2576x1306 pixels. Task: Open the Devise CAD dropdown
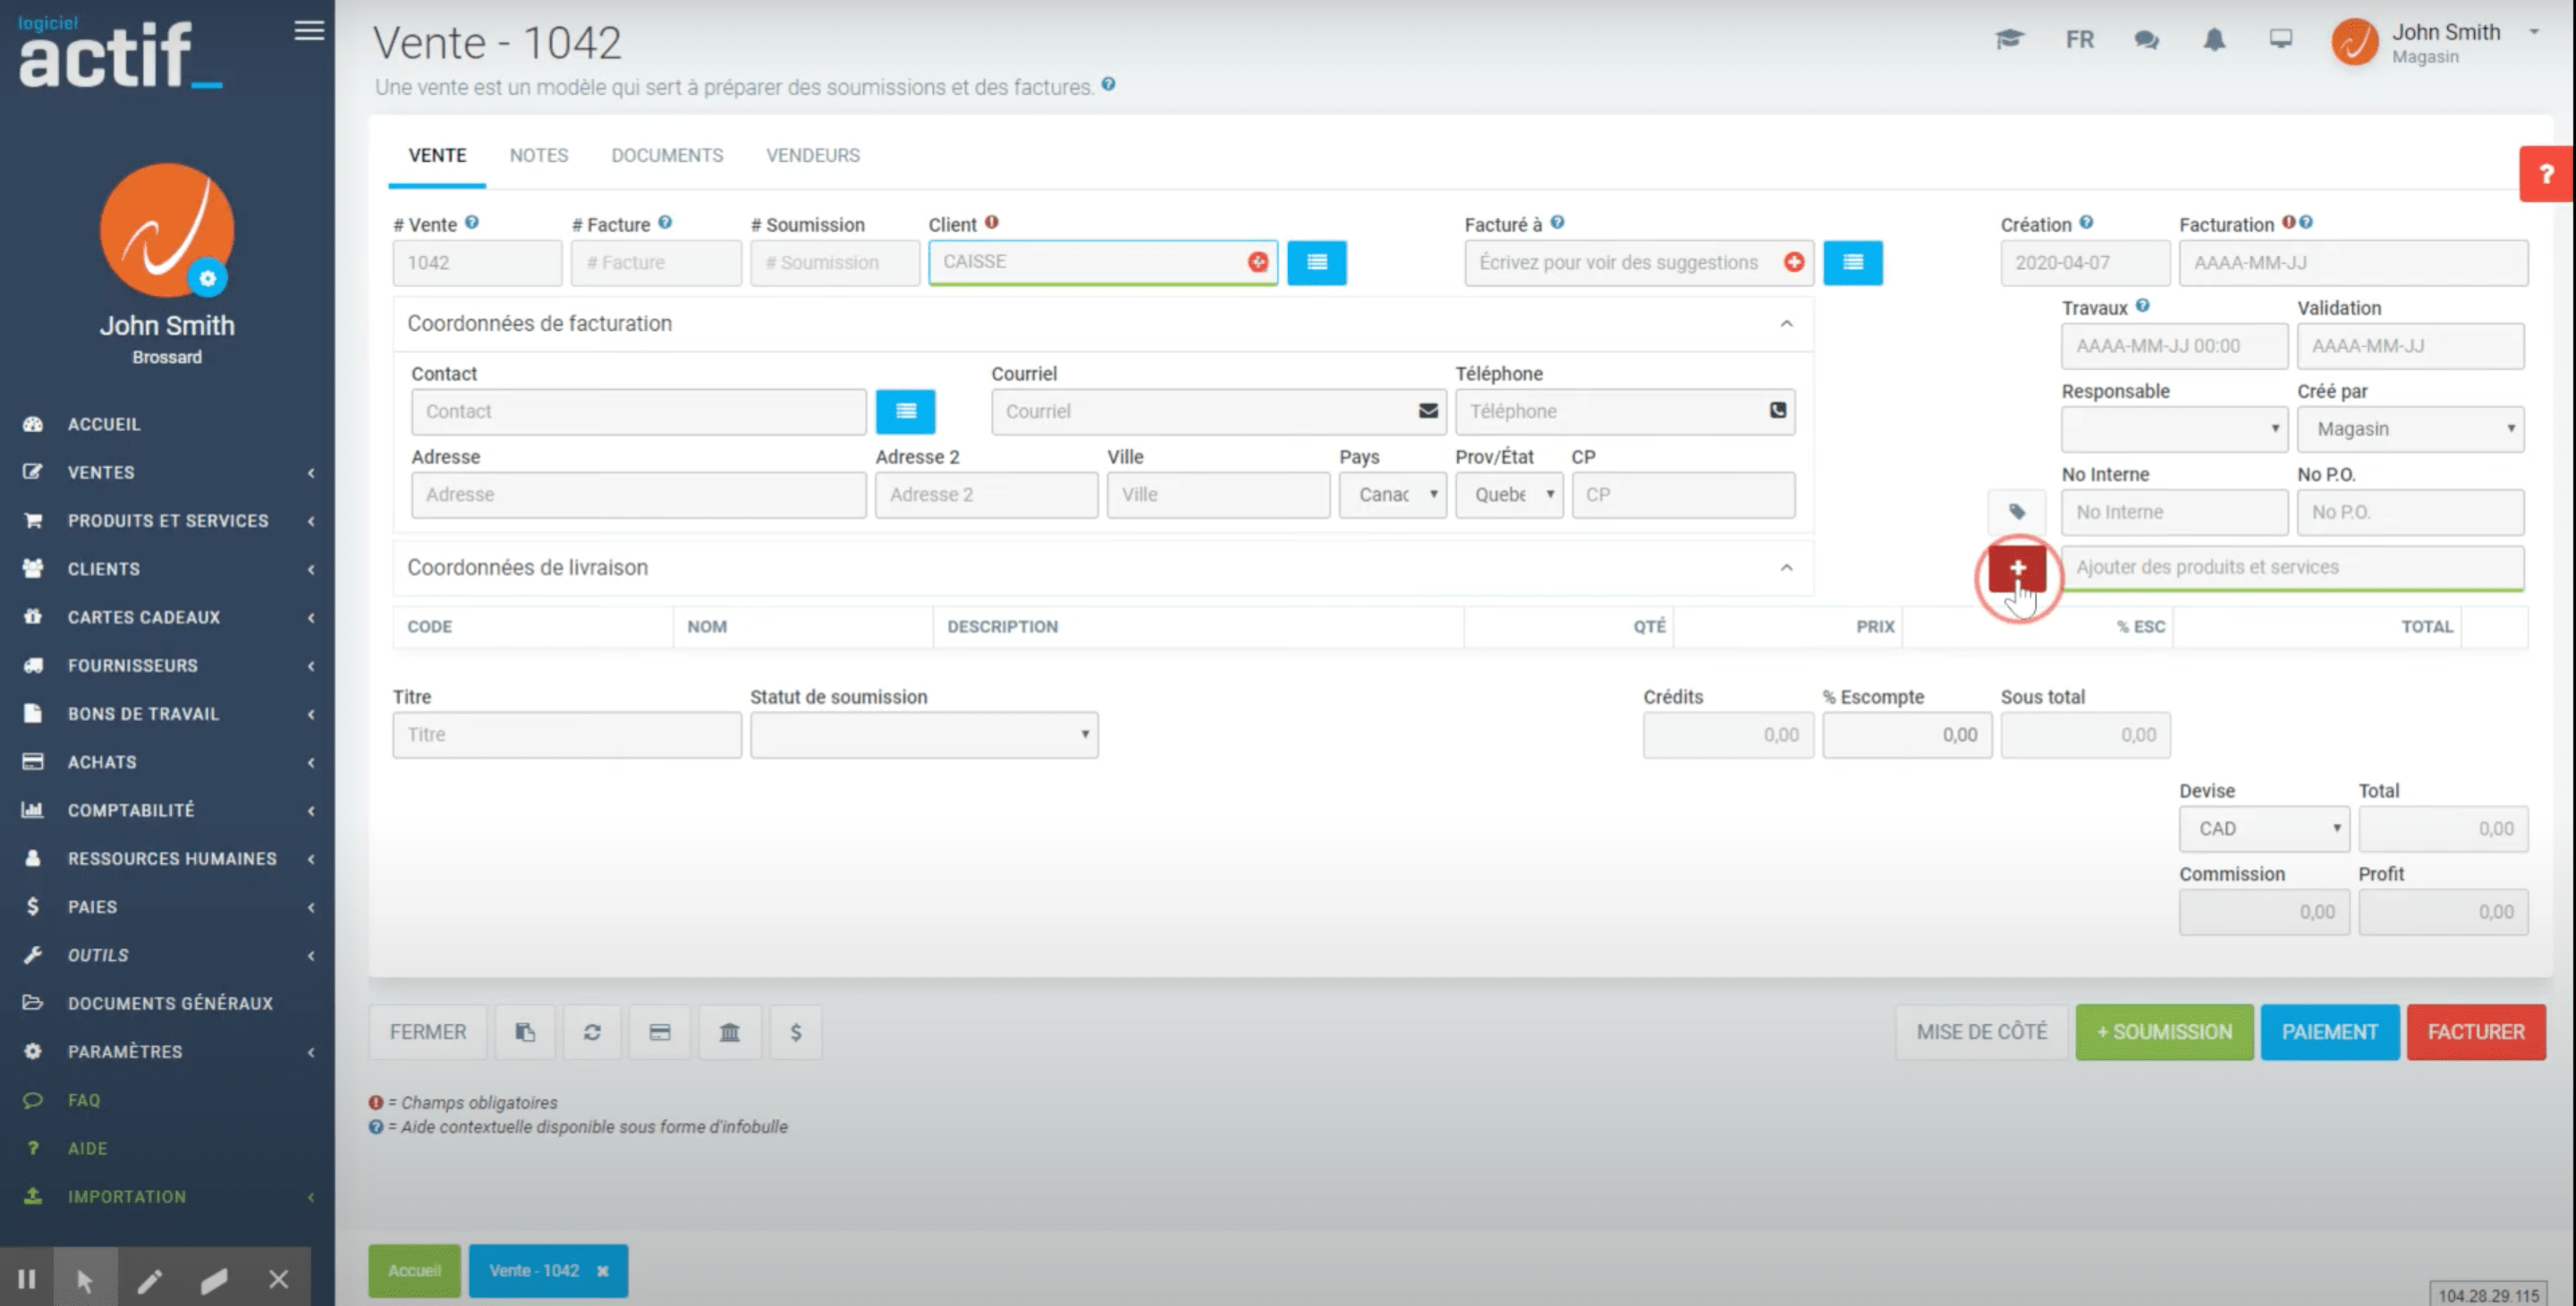pos(2264,829)
